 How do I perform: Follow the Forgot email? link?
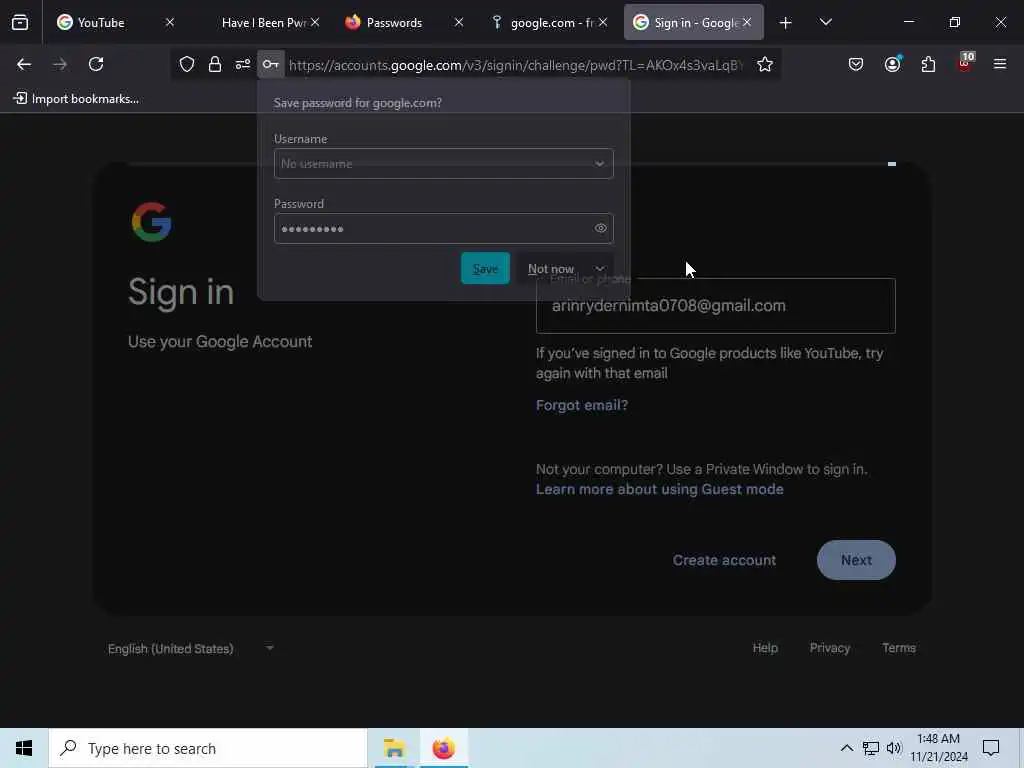click(582, 405)
